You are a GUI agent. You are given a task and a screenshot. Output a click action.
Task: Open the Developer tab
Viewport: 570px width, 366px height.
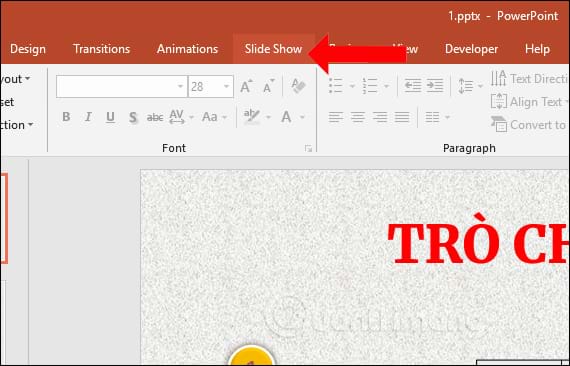[471, 49]
